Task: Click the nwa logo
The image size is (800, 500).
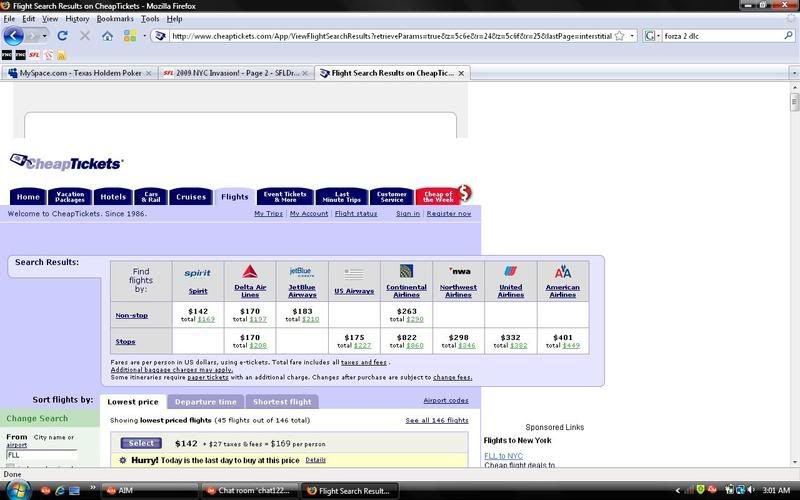Action: [459, 271]
